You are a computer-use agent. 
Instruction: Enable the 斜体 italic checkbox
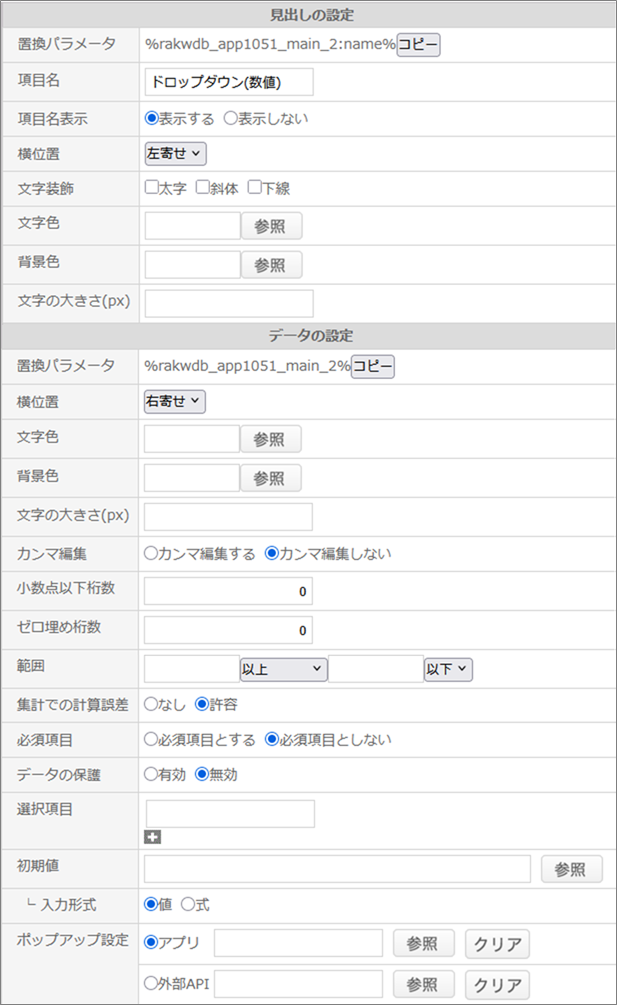(x=203, y=187)
